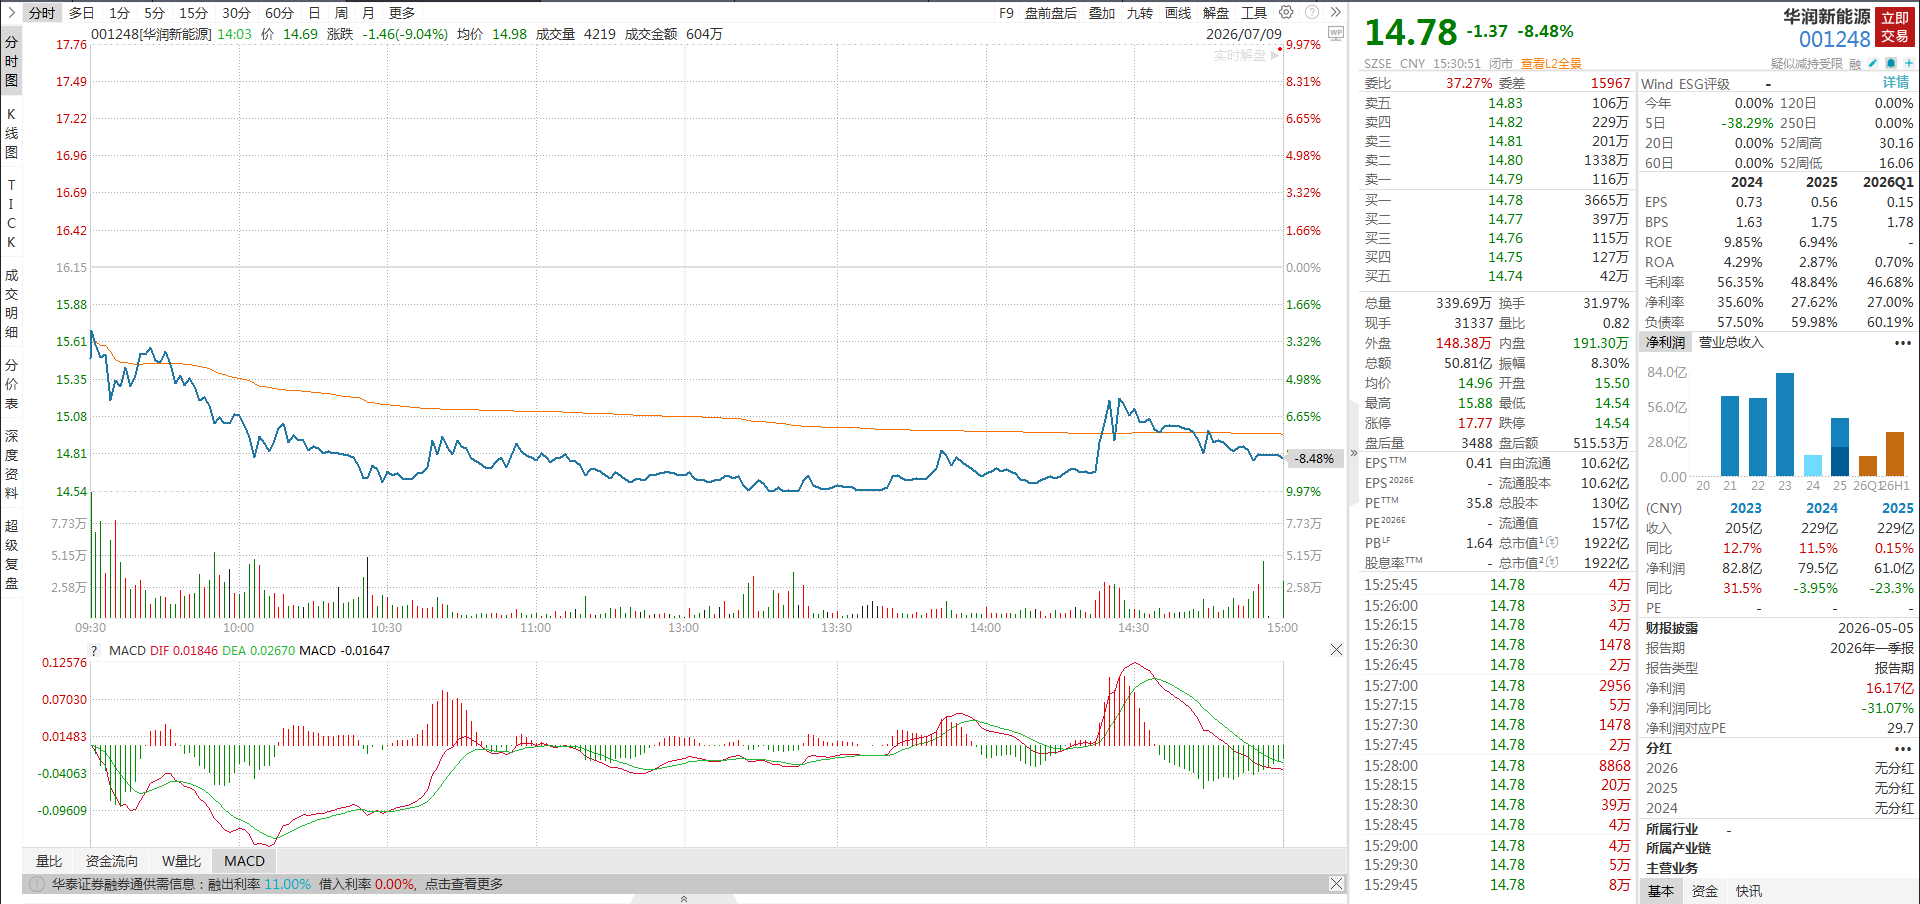The width and height of the screenshot is (1920, 904).
Task: Switch to the 资金流向 tab
Action: (x=111, y=861)
